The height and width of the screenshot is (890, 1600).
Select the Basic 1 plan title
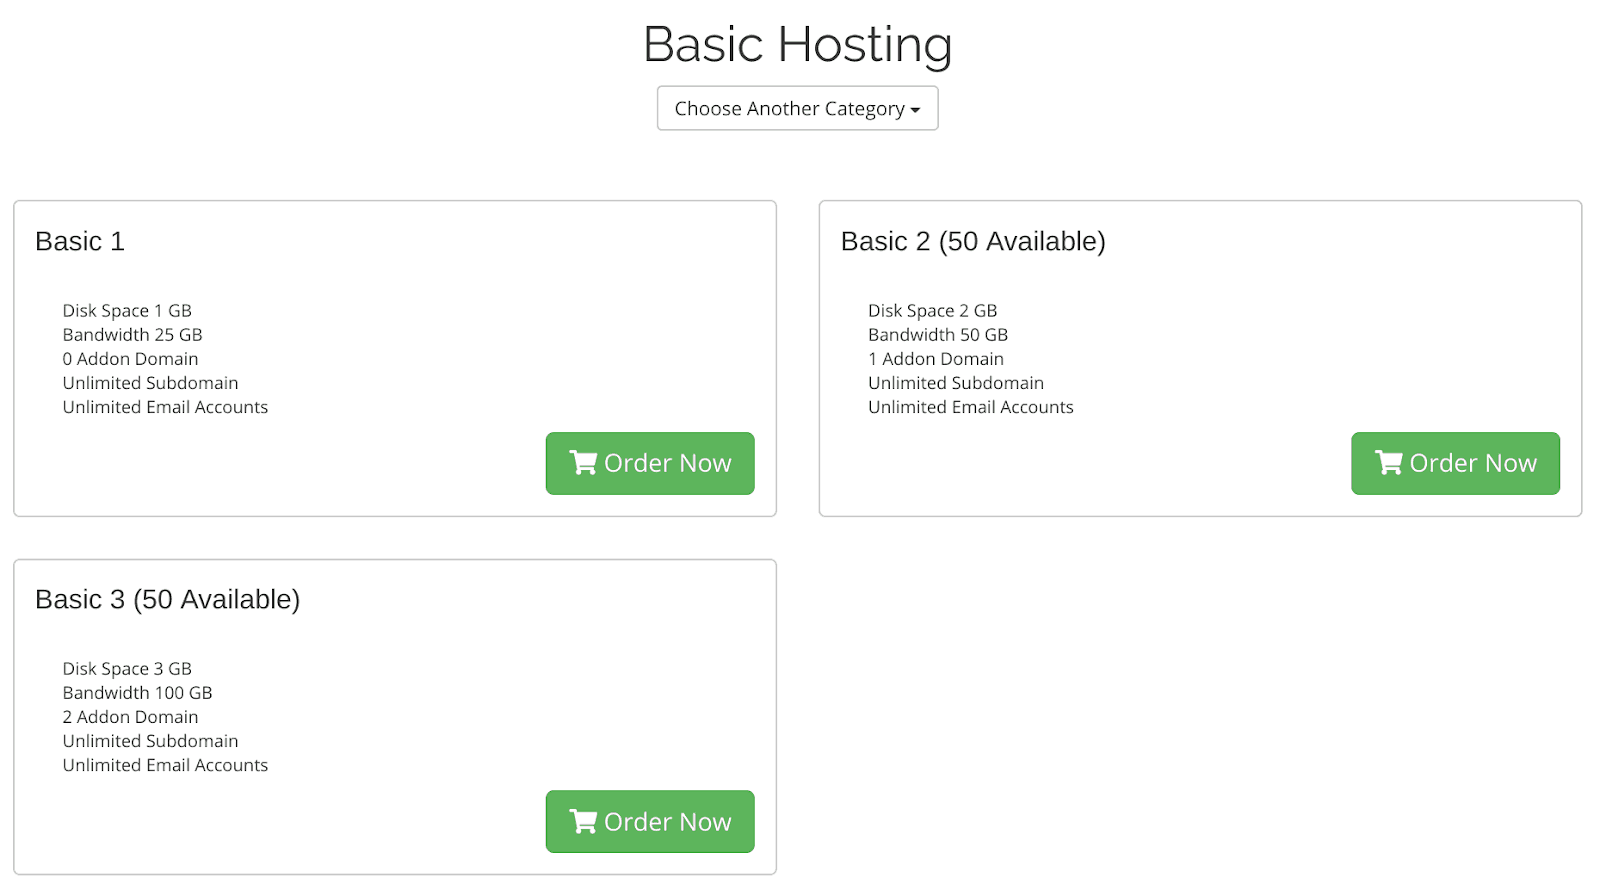click(80, 241)
